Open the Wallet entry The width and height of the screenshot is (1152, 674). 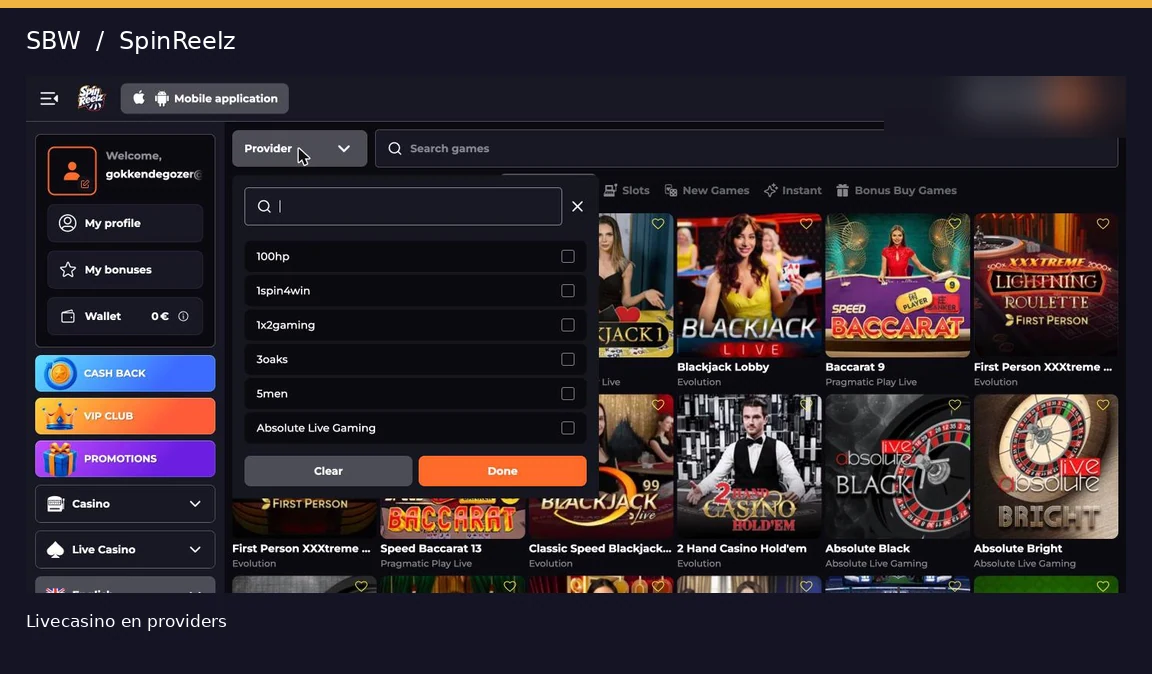point(125,316)
